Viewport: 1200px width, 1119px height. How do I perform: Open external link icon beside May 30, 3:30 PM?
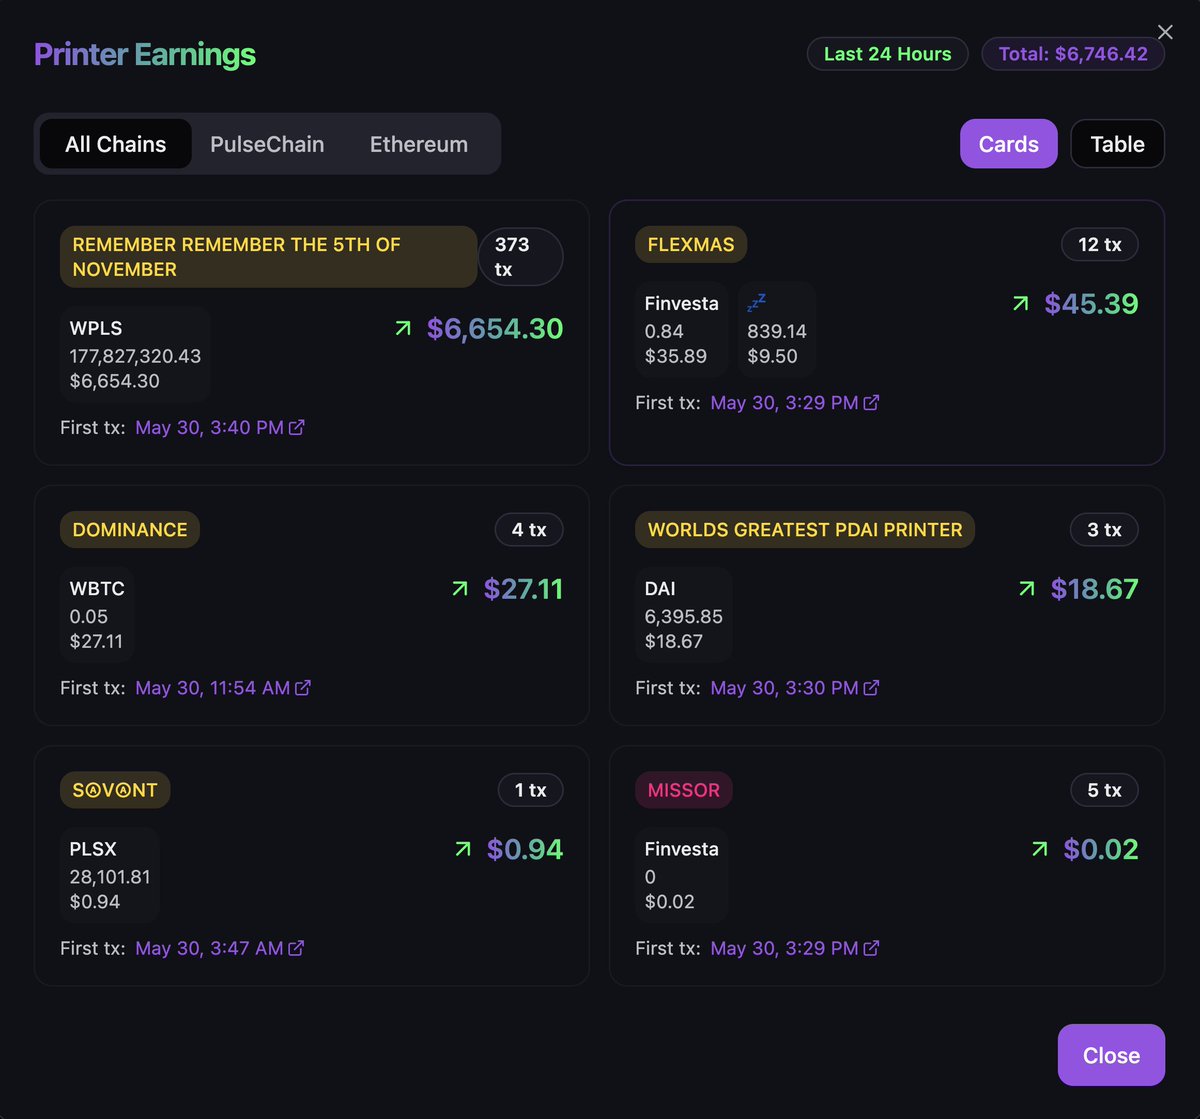(x=871, y=687)
